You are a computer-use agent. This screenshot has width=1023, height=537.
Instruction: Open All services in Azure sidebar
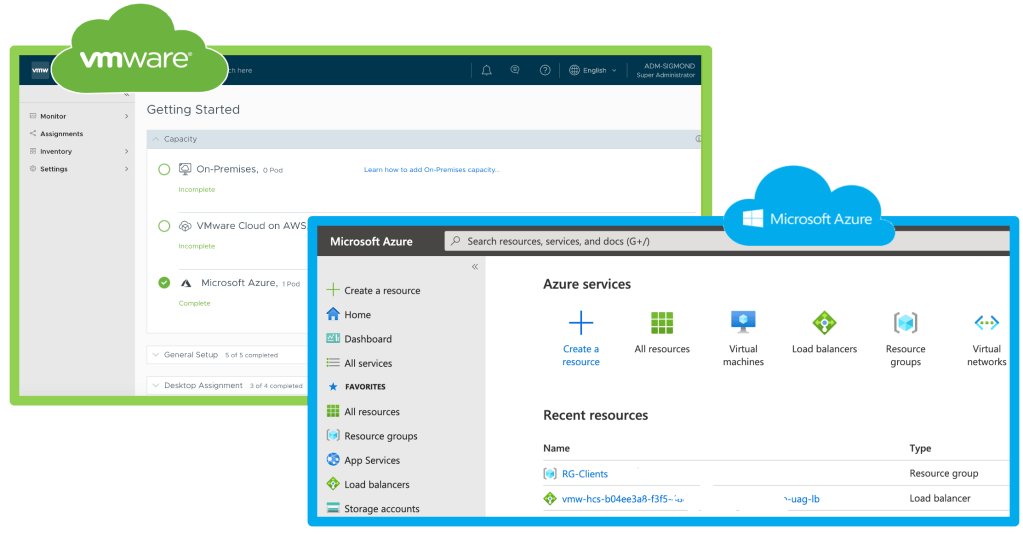point(368,363)
